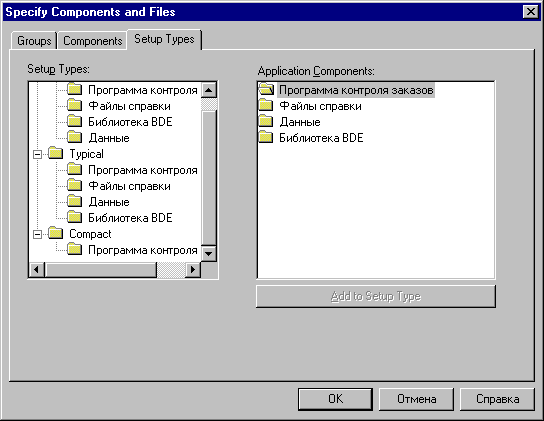Collapse the Typical setup type node
Viewport: 544px width, 421px height.
click(x=37, y=154)
